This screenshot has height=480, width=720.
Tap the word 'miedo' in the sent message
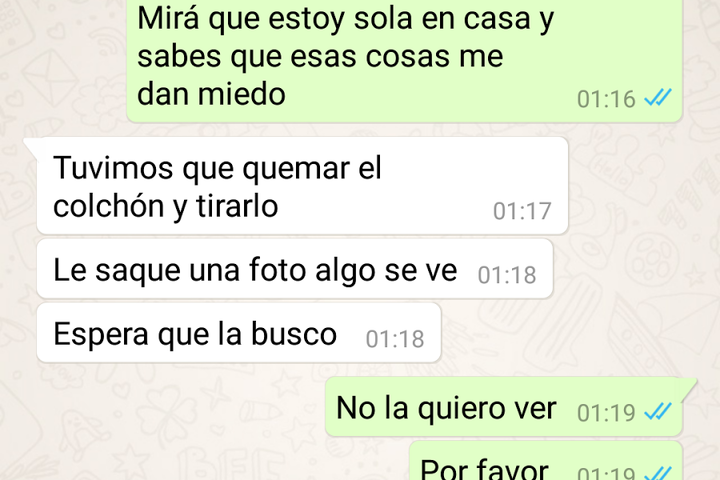pos(242,94)
